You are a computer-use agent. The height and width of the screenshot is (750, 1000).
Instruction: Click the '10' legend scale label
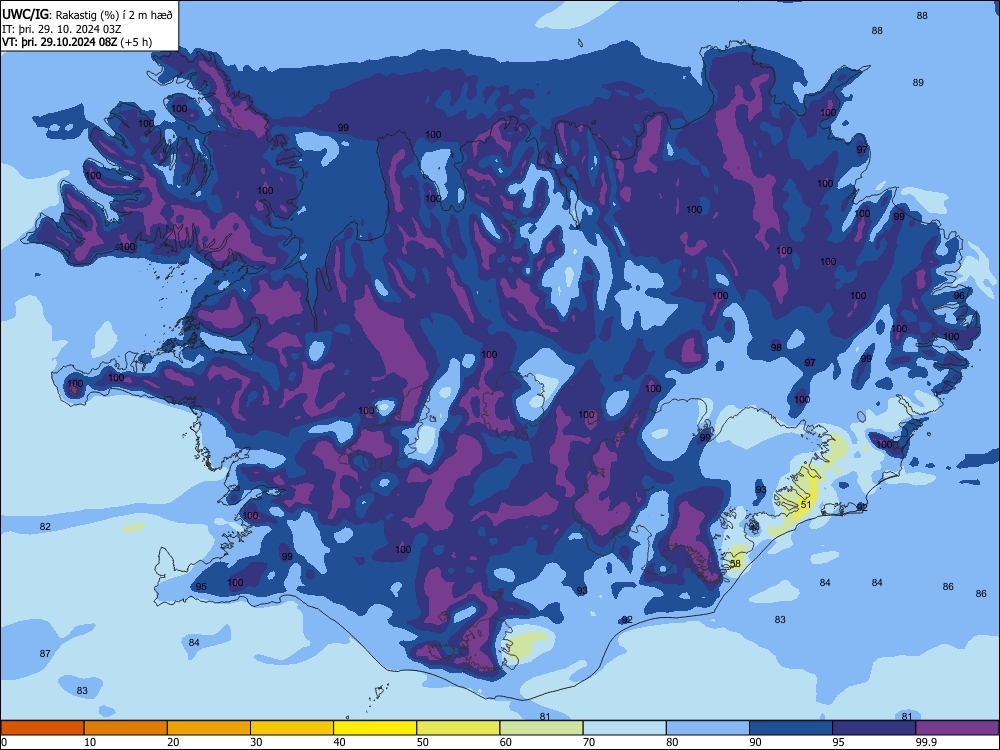(90, 742)
